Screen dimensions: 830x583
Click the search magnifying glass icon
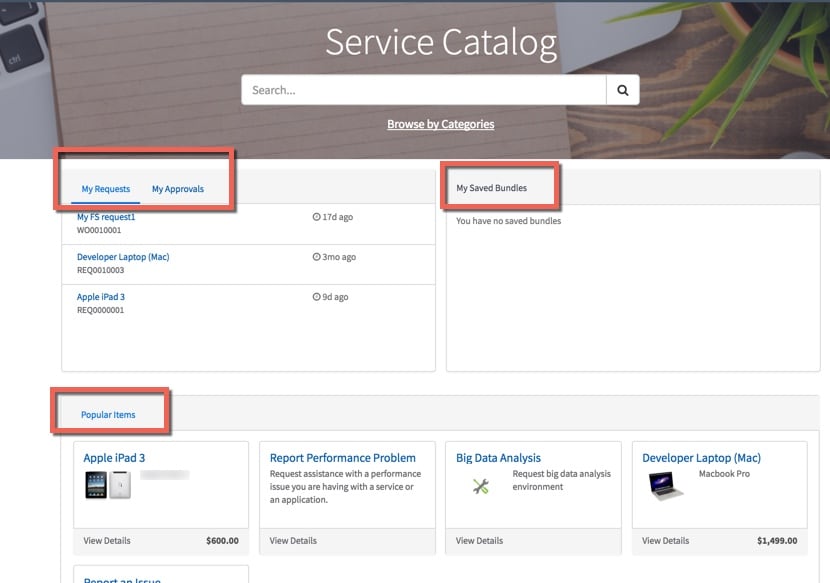(x=623, y=89)
